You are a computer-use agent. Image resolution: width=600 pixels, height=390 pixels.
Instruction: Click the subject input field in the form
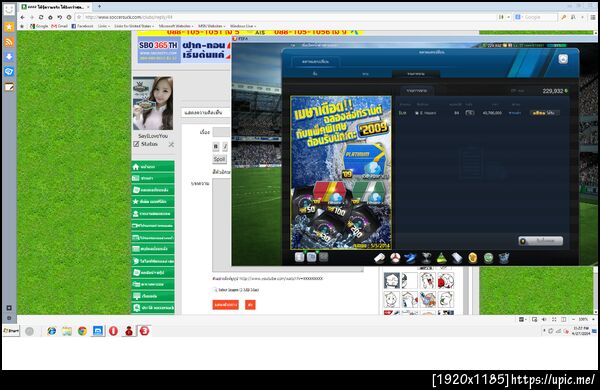pyautogui.click(x=222, y=132)
